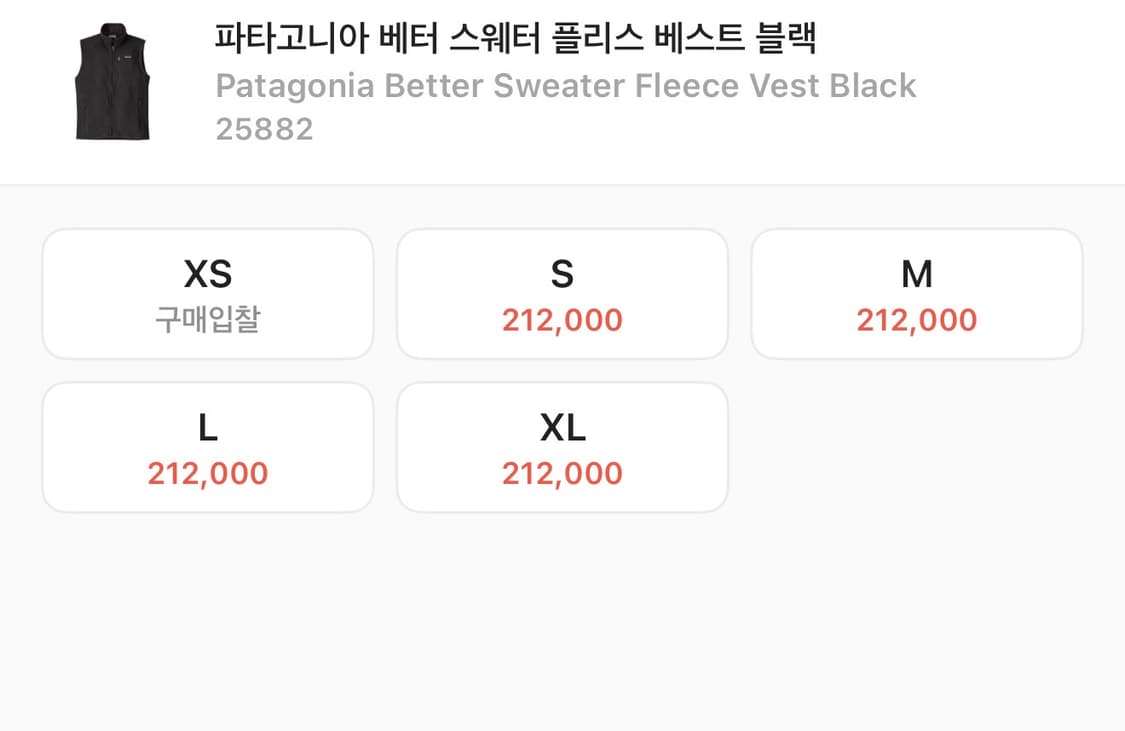The width and height of the screenshot is (1125, 731).
Task: Choose size M option
Action: click(917, 293)
